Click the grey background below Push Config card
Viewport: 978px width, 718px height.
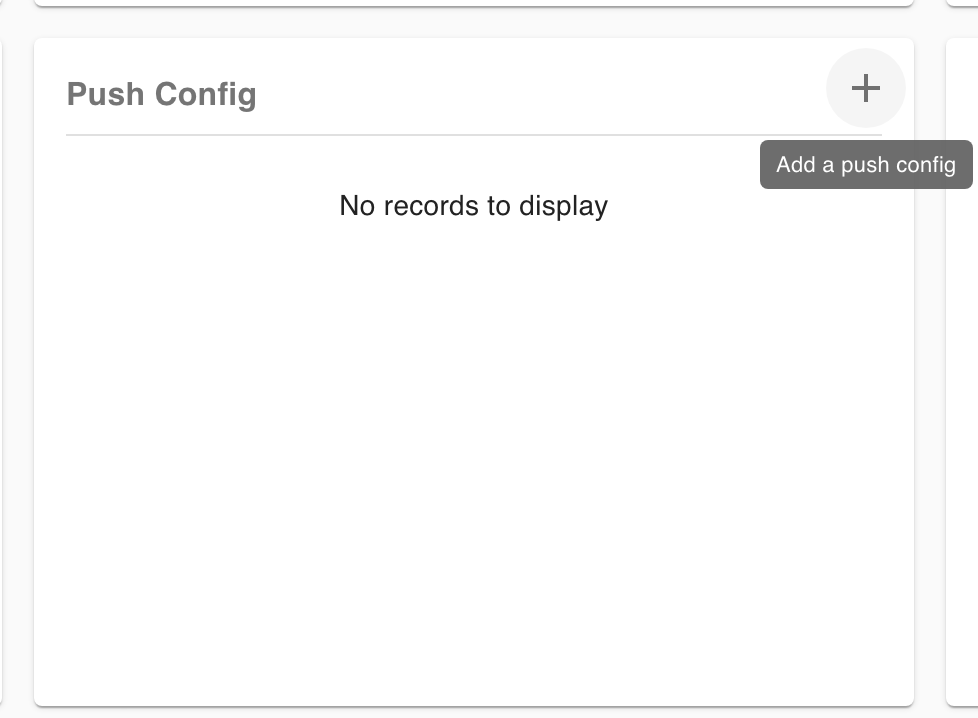point(473,712)
